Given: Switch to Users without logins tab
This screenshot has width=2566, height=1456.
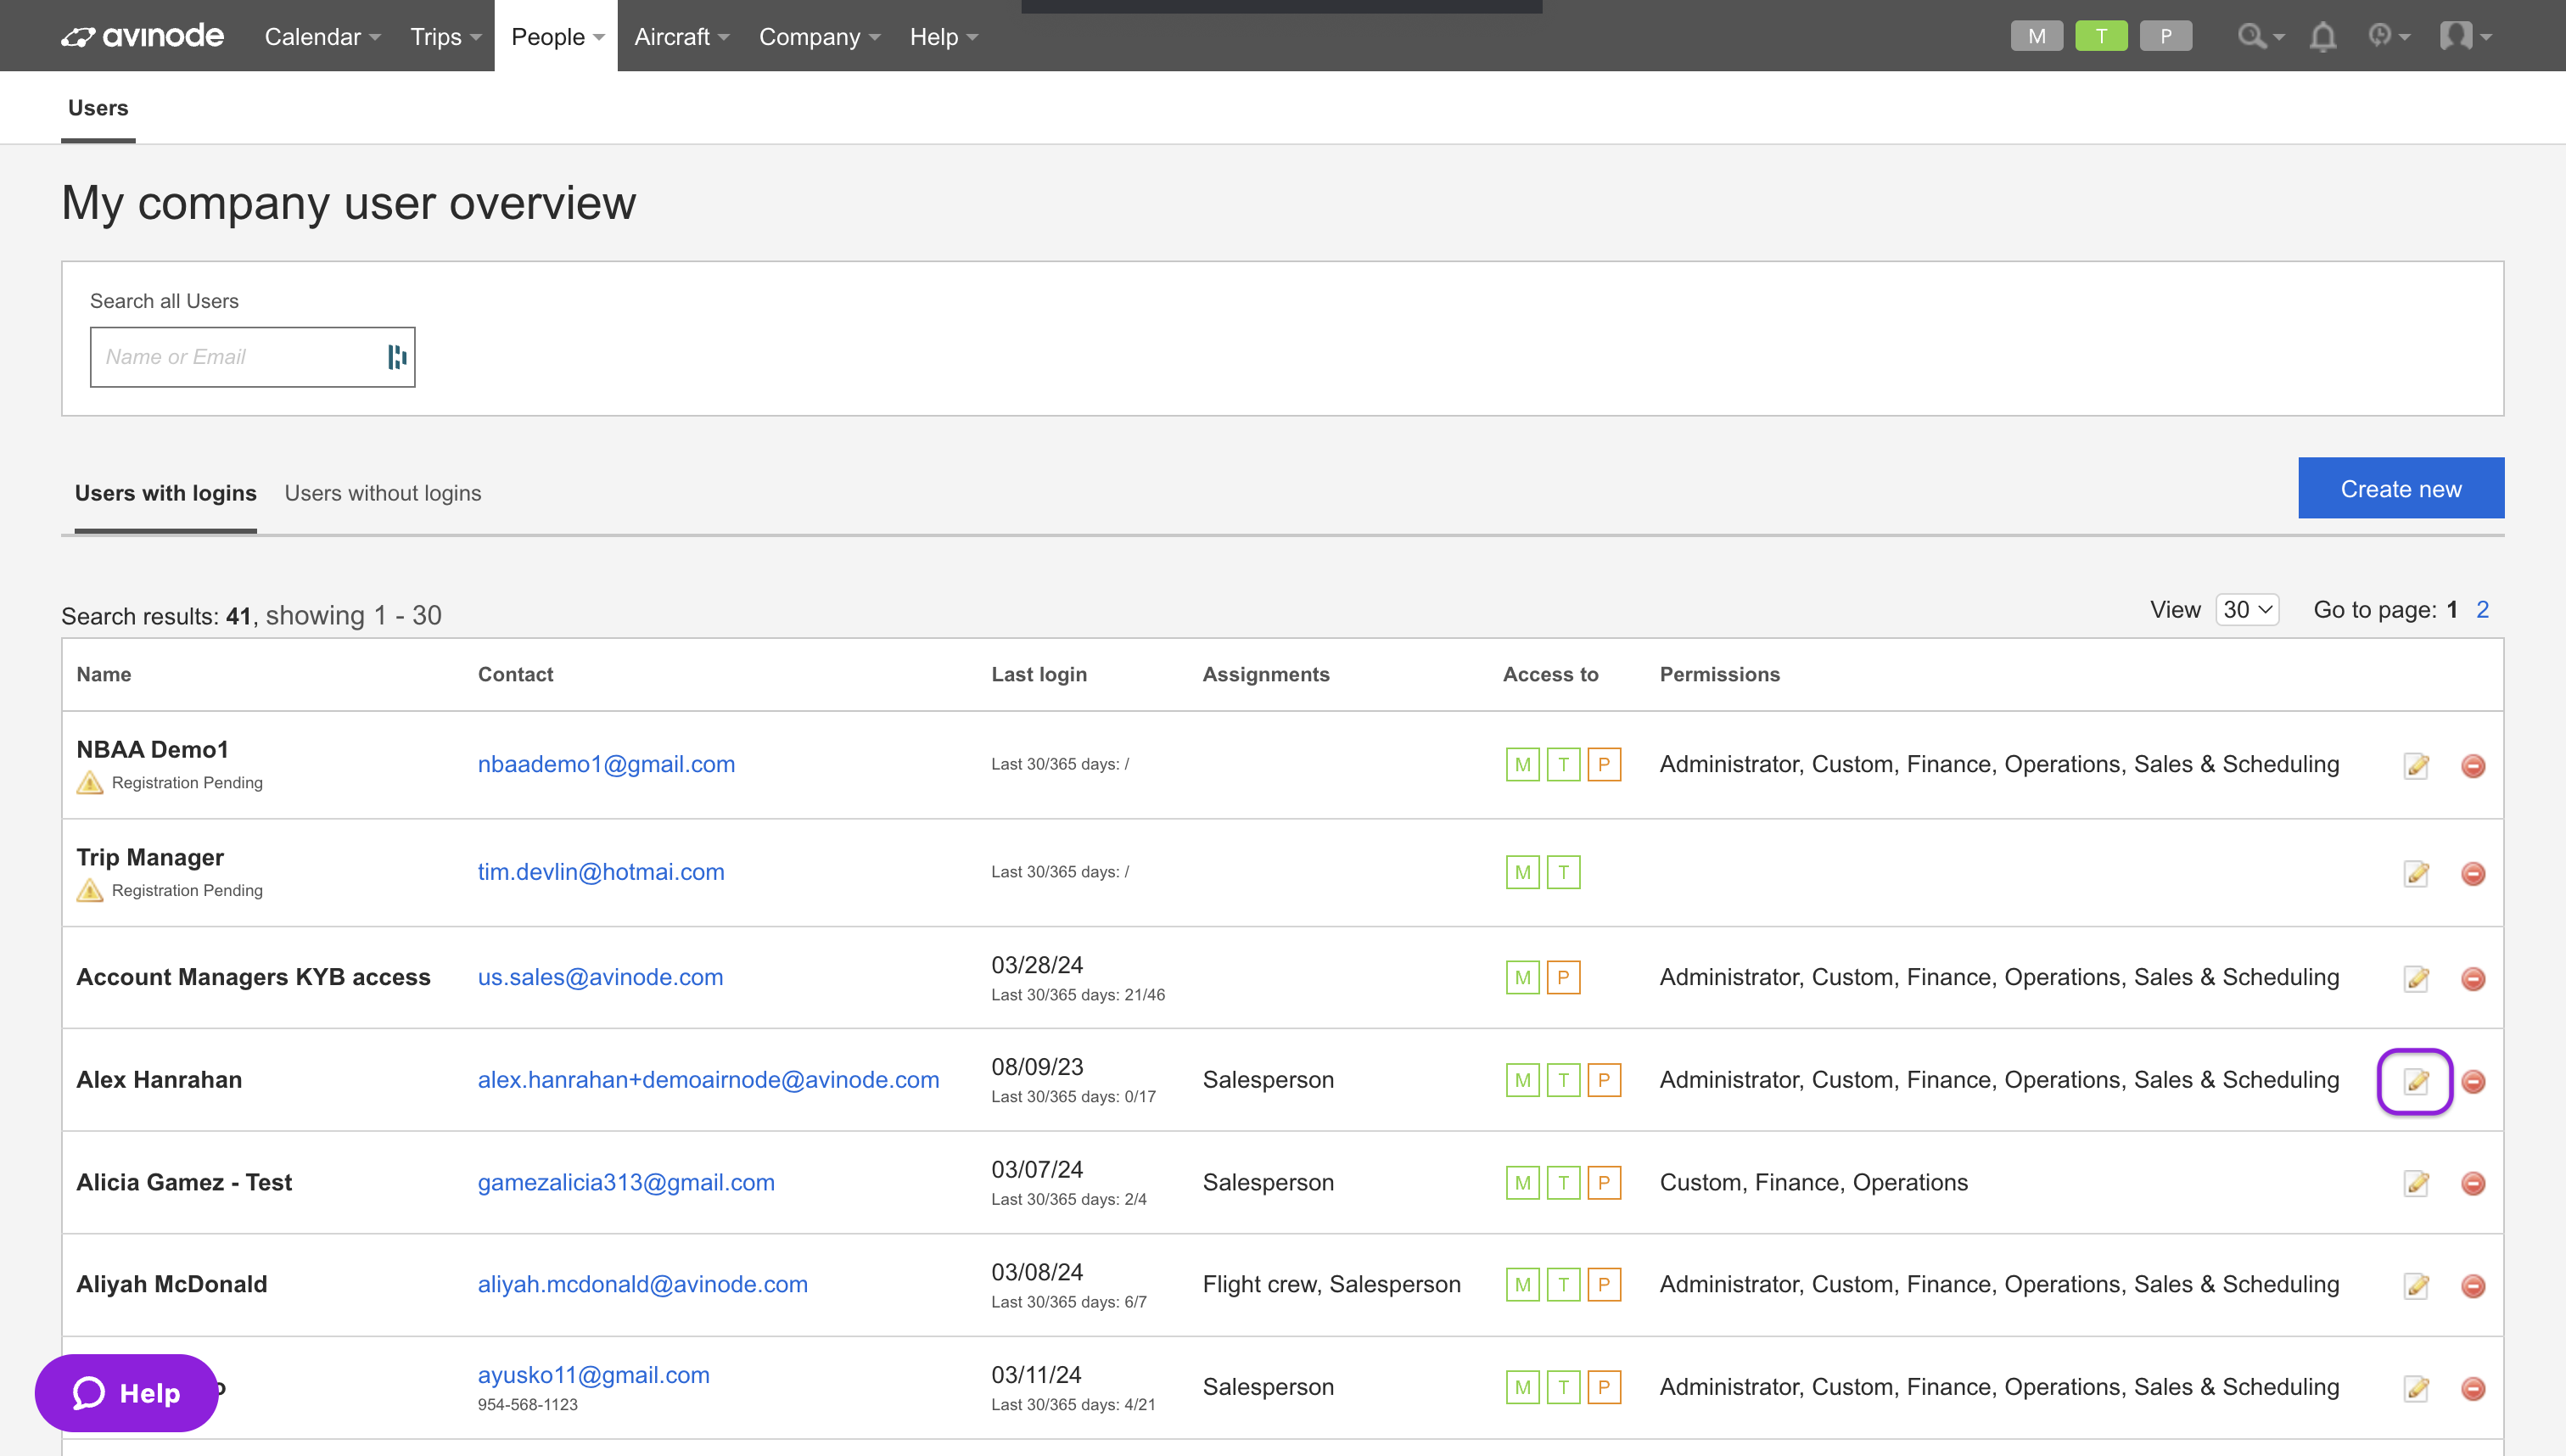Looking at the screenshot, I should [x=383, y=493].
